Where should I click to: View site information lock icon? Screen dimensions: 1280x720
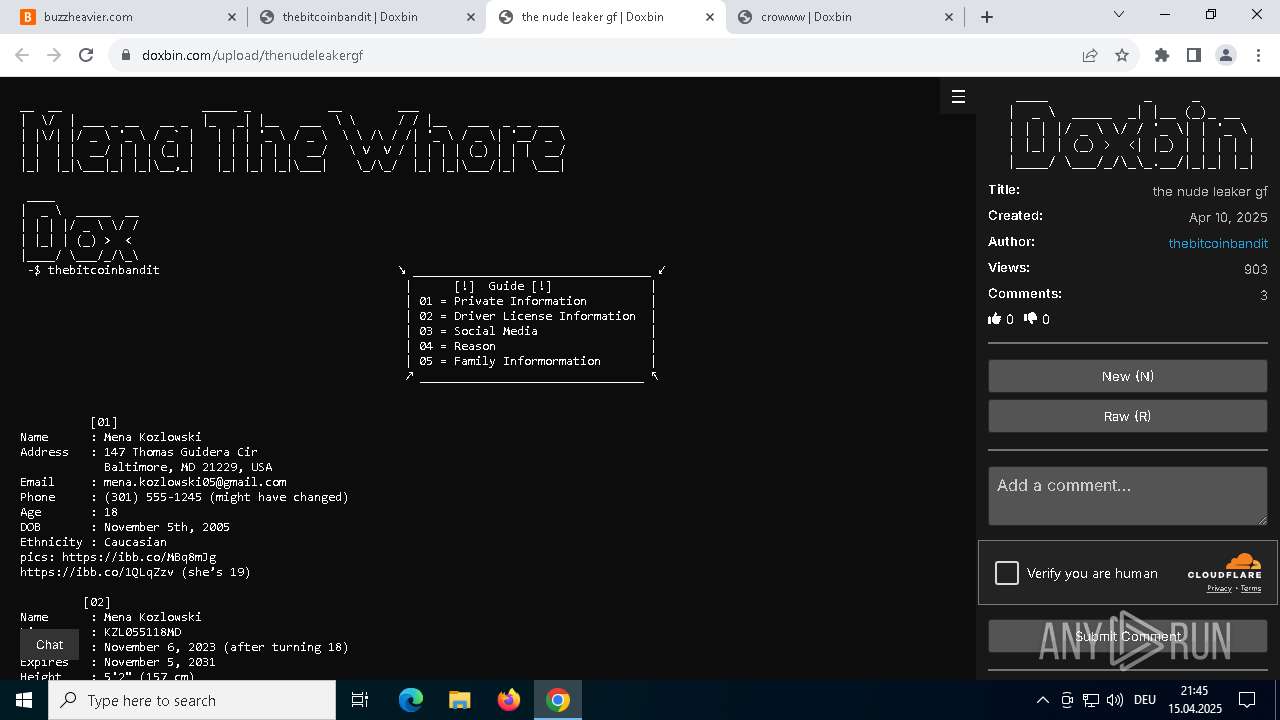click(x=126, y=55)
